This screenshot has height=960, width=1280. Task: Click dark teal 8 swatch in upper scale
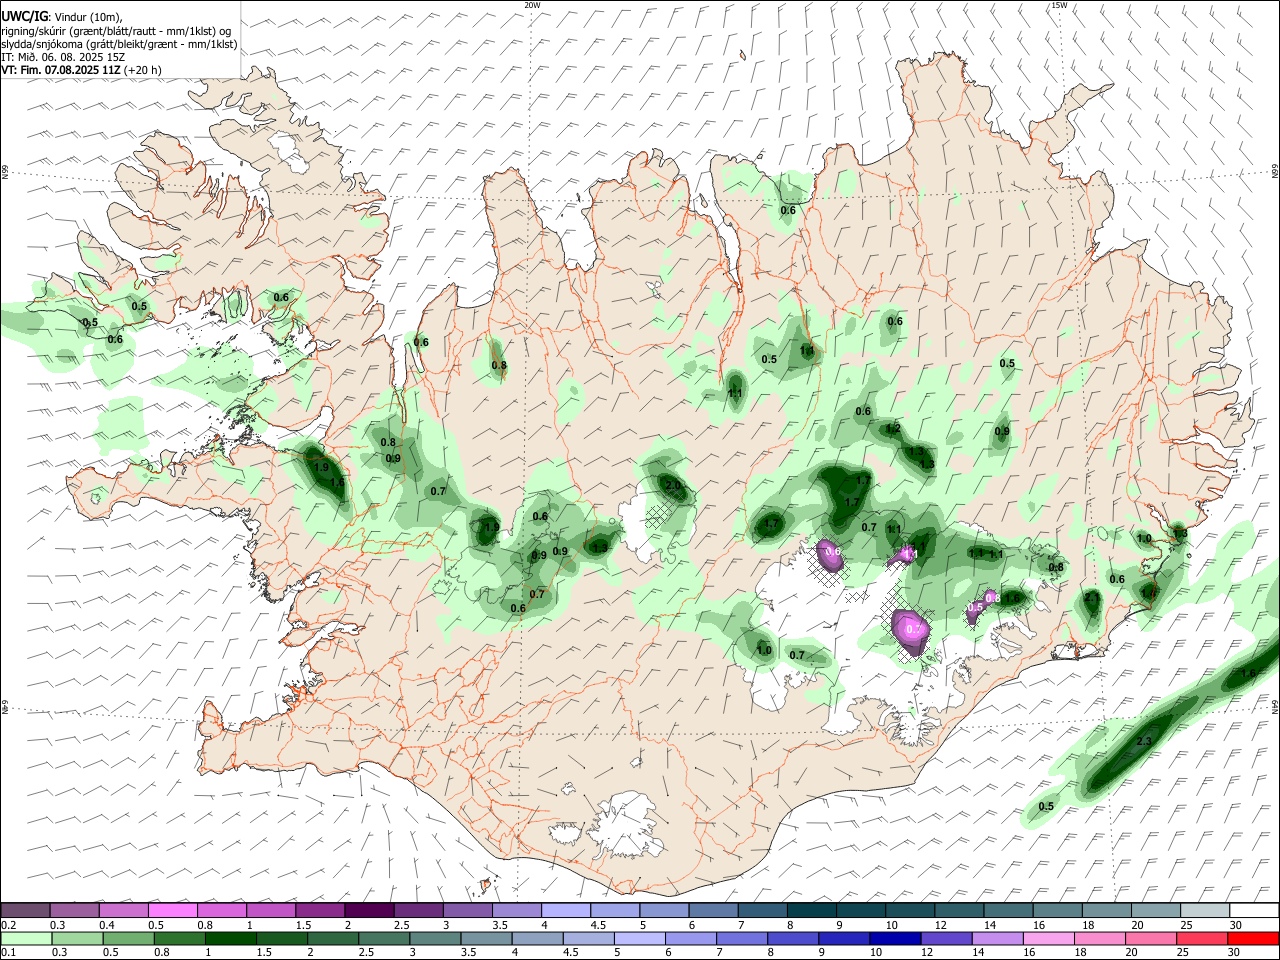[810, 910]
